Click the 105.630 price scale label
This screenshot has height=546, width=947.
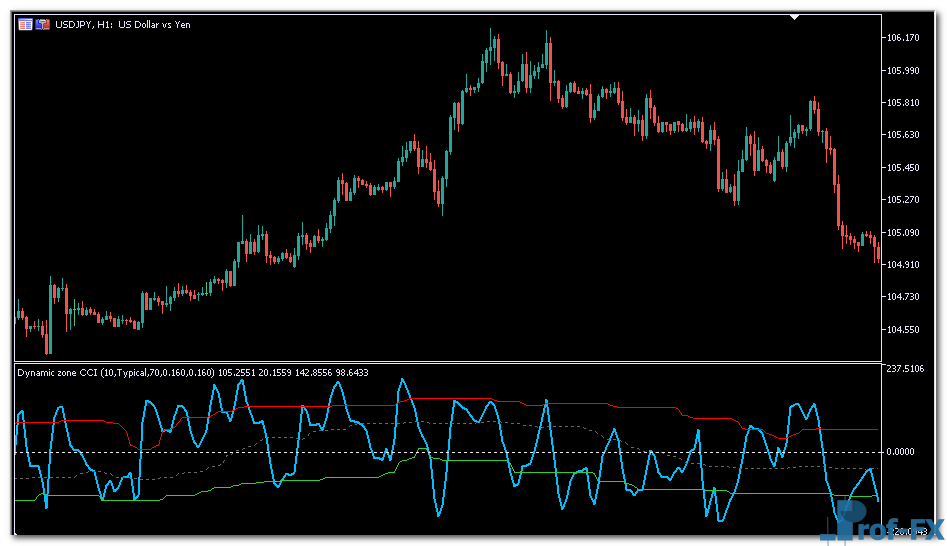tap(902, 135)
